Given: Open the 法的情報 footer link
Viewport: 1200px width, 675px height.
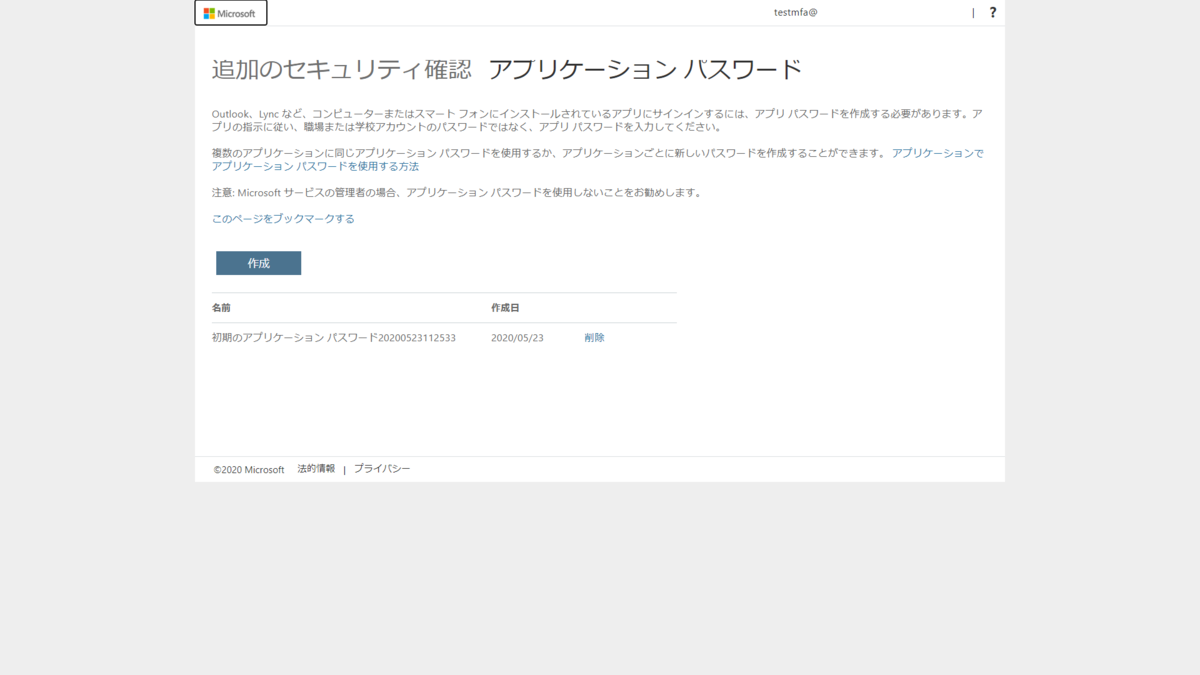Looking at the screenshot, I should [316, 469].
